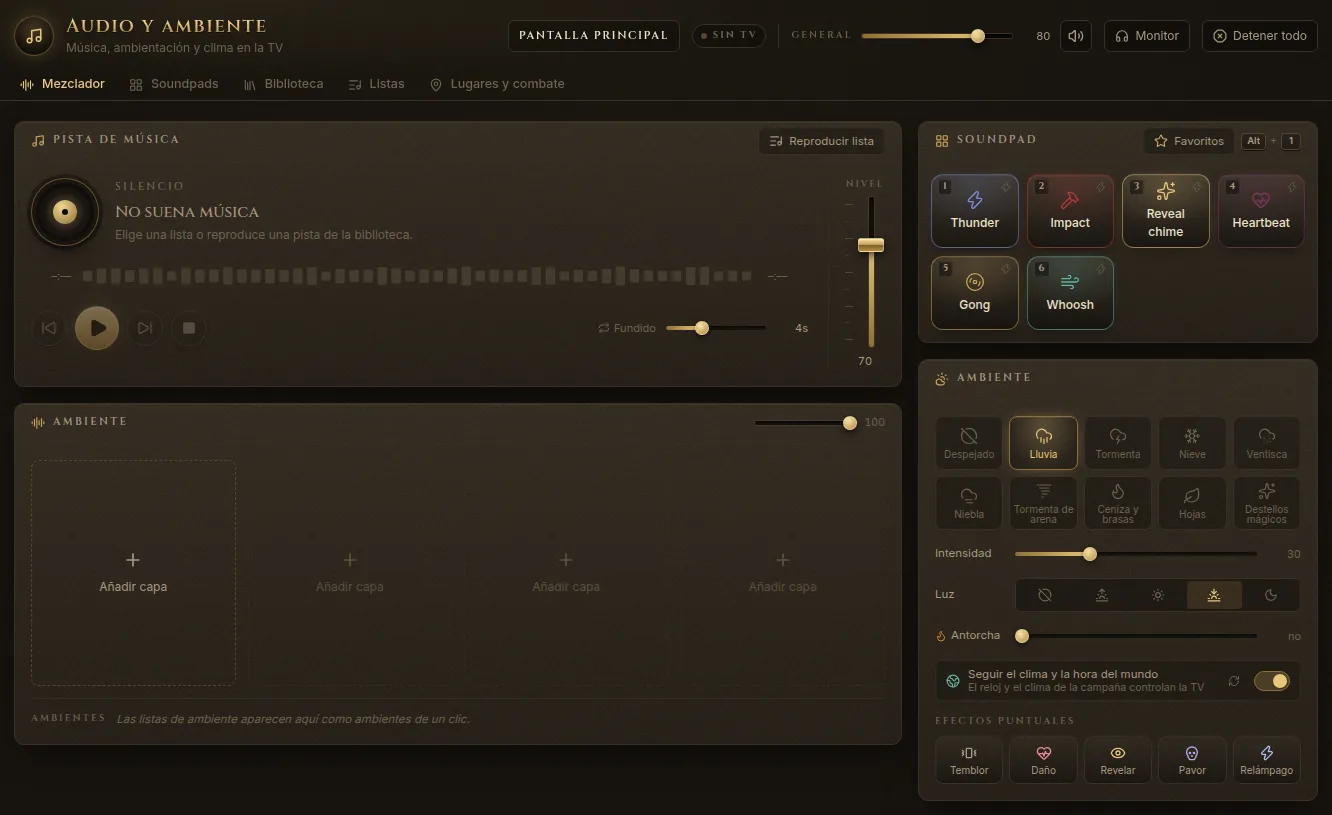This screenshot has width=1332, height=815.
Task: Adjust the Intensidad slider
Action: pyautogui.click(x=1136, y=554)
